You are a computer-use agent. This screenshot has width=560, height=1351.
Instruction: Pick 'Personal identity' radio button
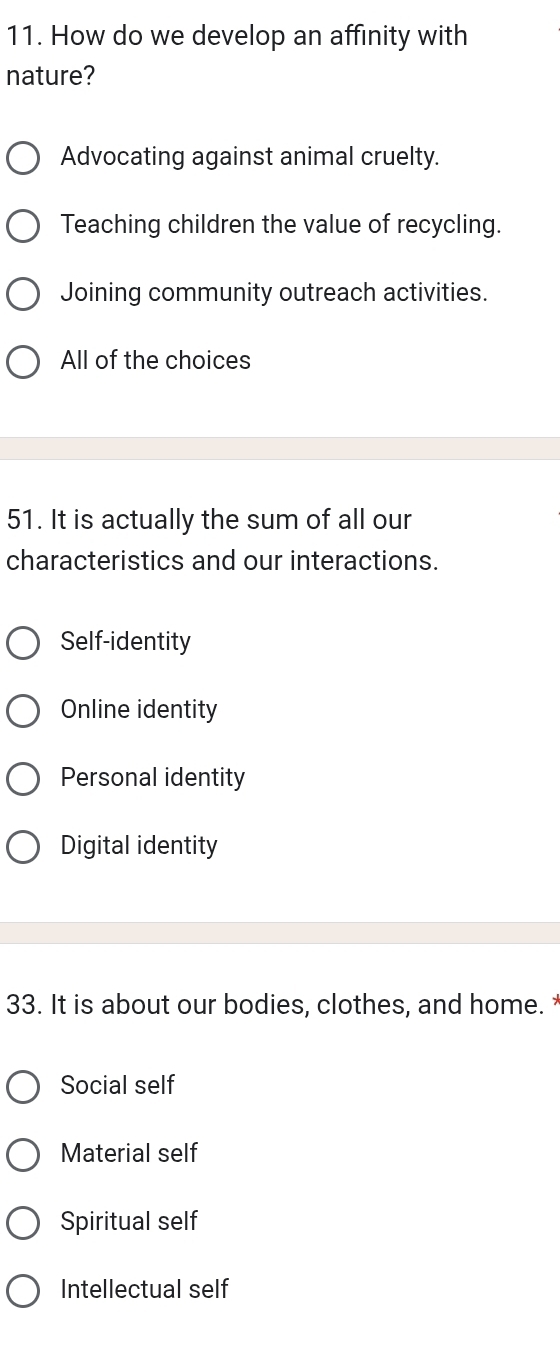pos(24,779)
